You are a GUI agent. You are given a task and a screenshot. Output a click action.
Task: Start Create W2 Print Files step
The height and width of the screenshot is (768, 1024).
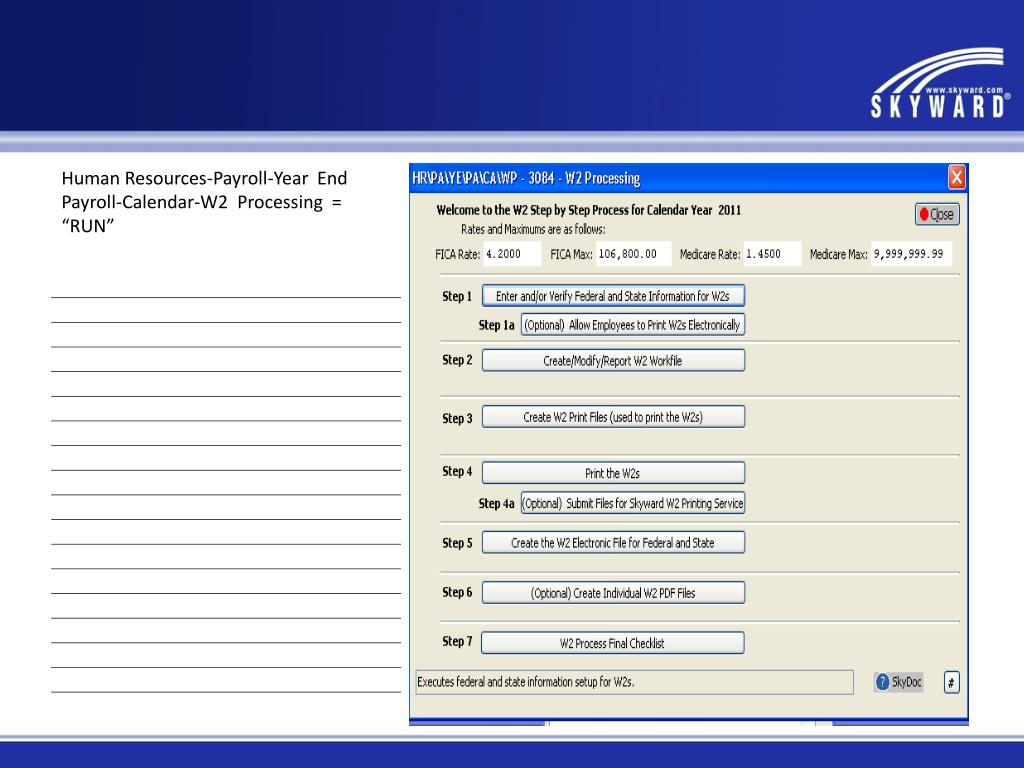pyautogui.click(x=613, y=417)
